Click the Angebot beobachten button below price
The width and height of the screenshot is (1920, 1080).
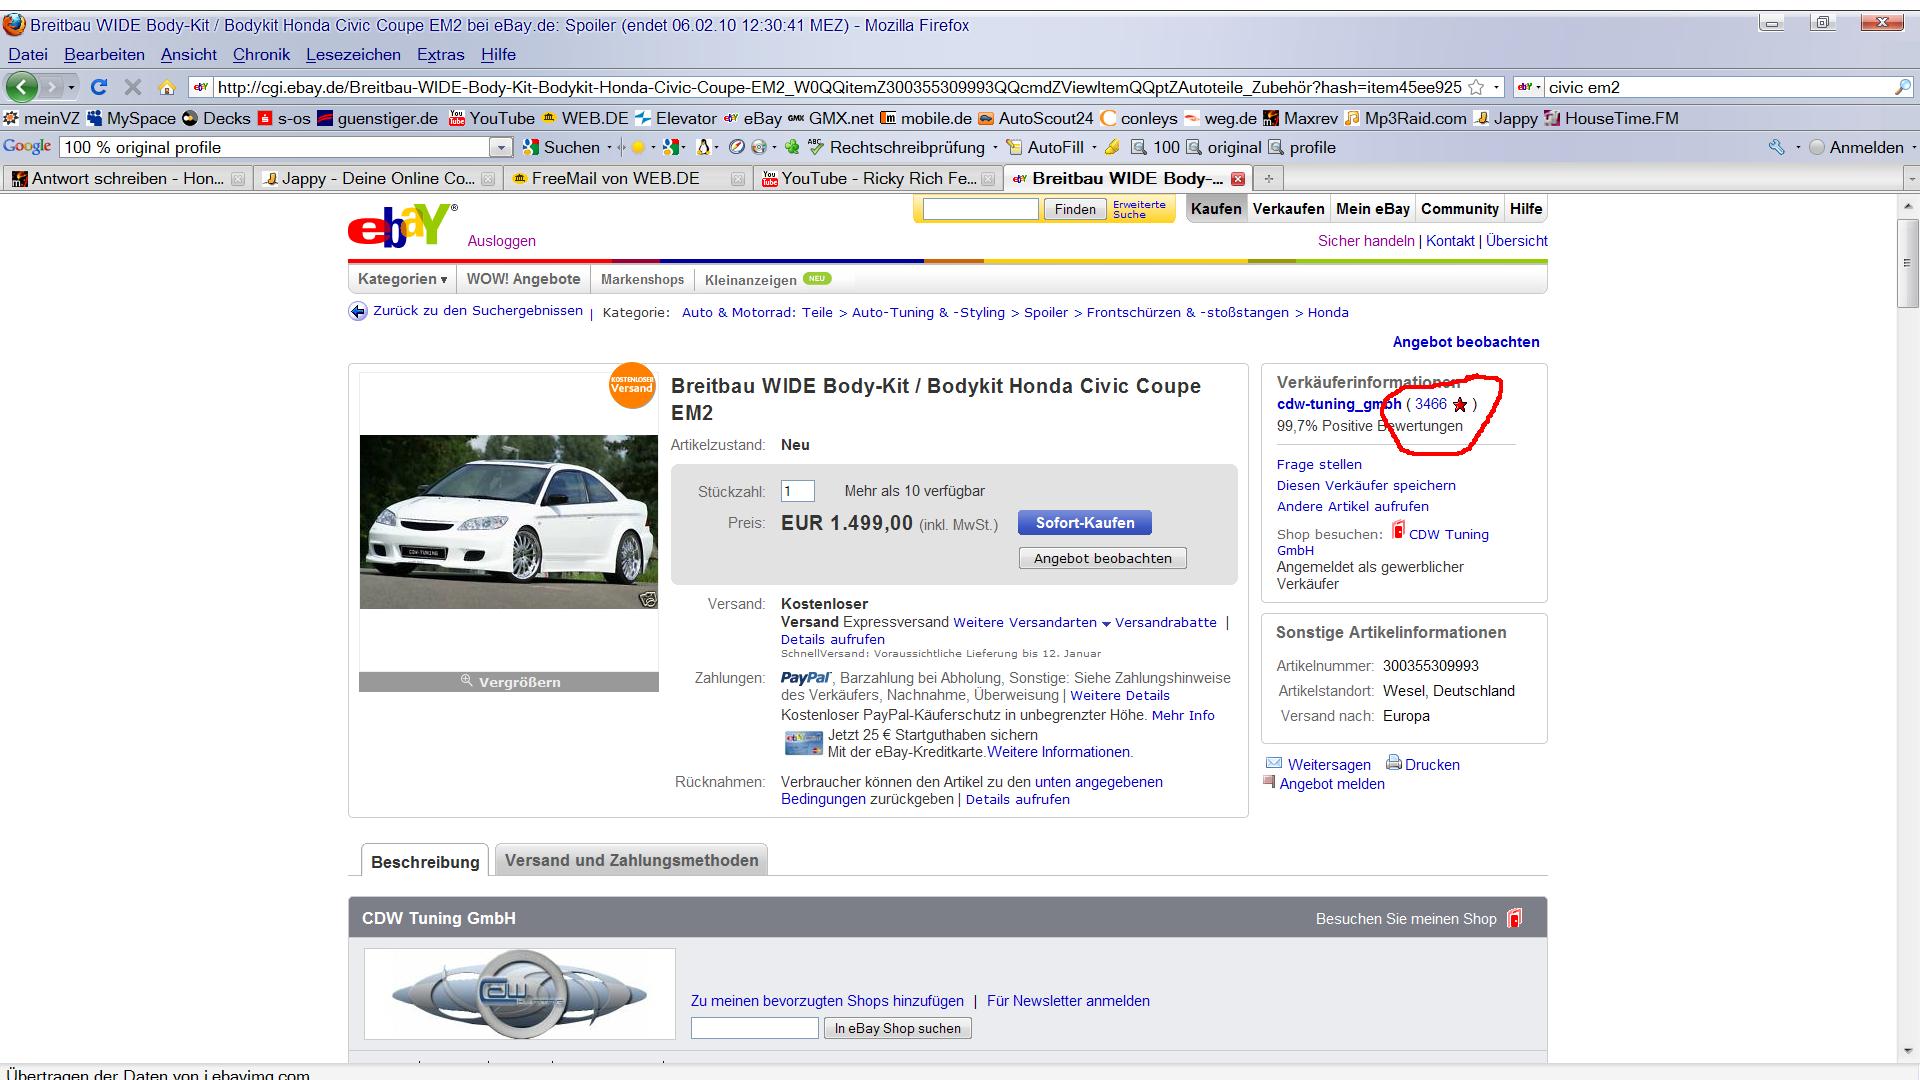pos(1102,558)
